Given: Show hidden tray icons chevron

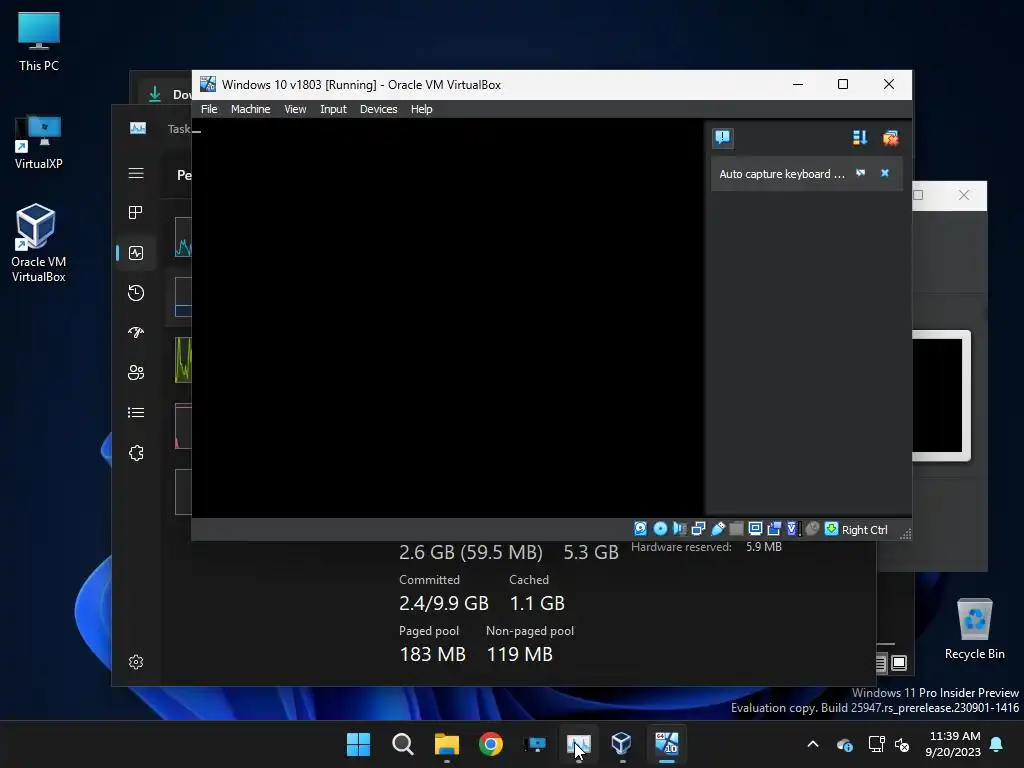Looking at the screenshot, I should click(x=813, y=744).
